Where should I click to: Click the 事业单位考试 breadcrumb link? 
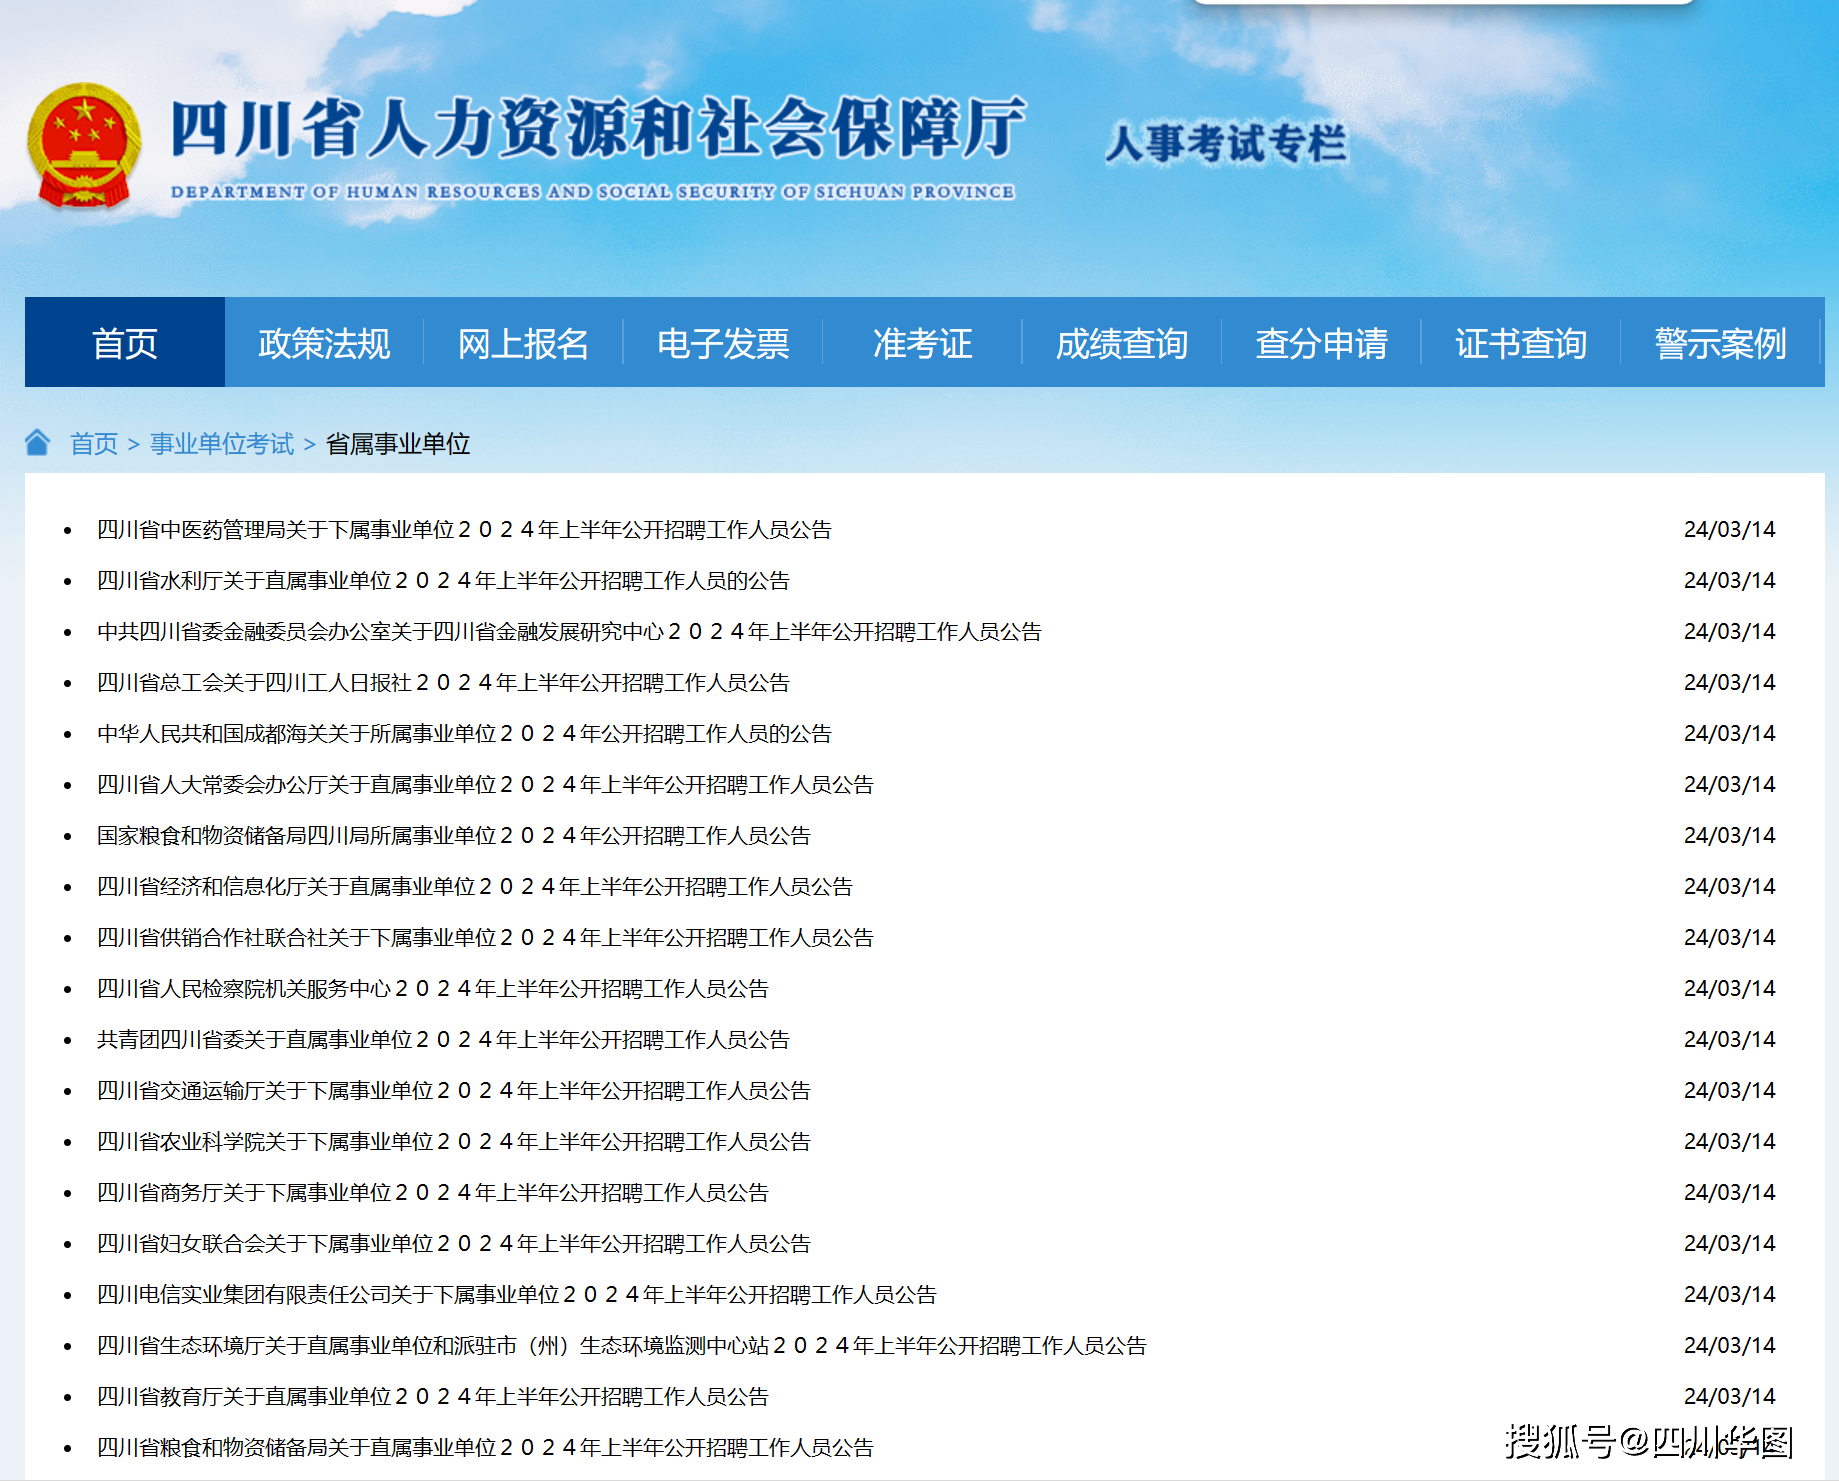222,443
